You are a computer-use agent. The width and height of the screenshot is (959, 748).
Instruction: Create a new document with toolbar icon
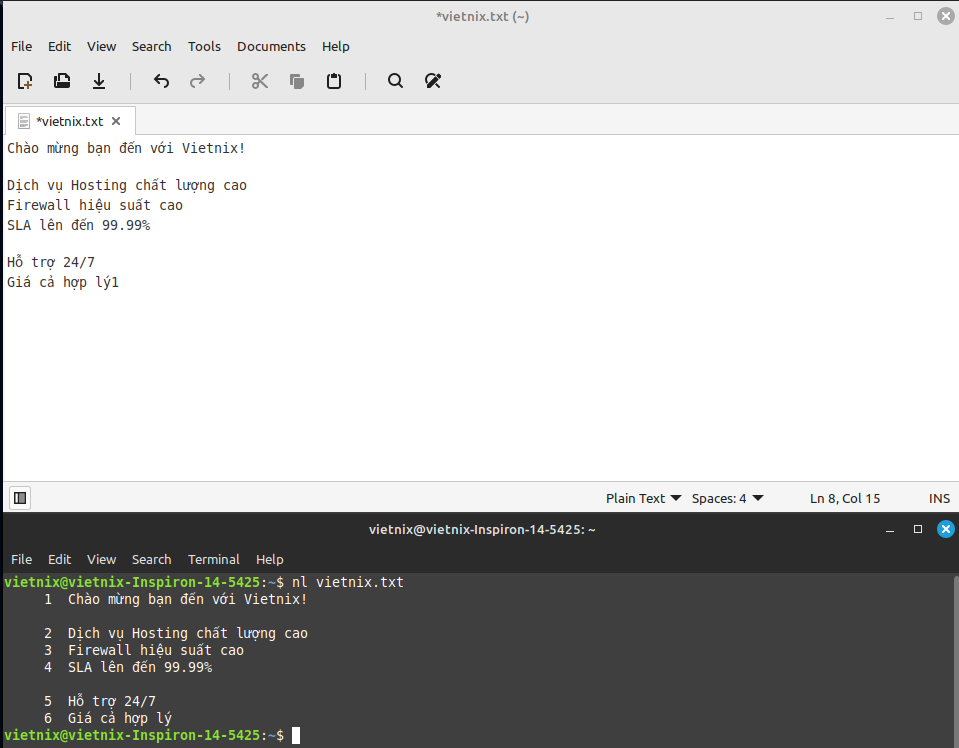25,81
